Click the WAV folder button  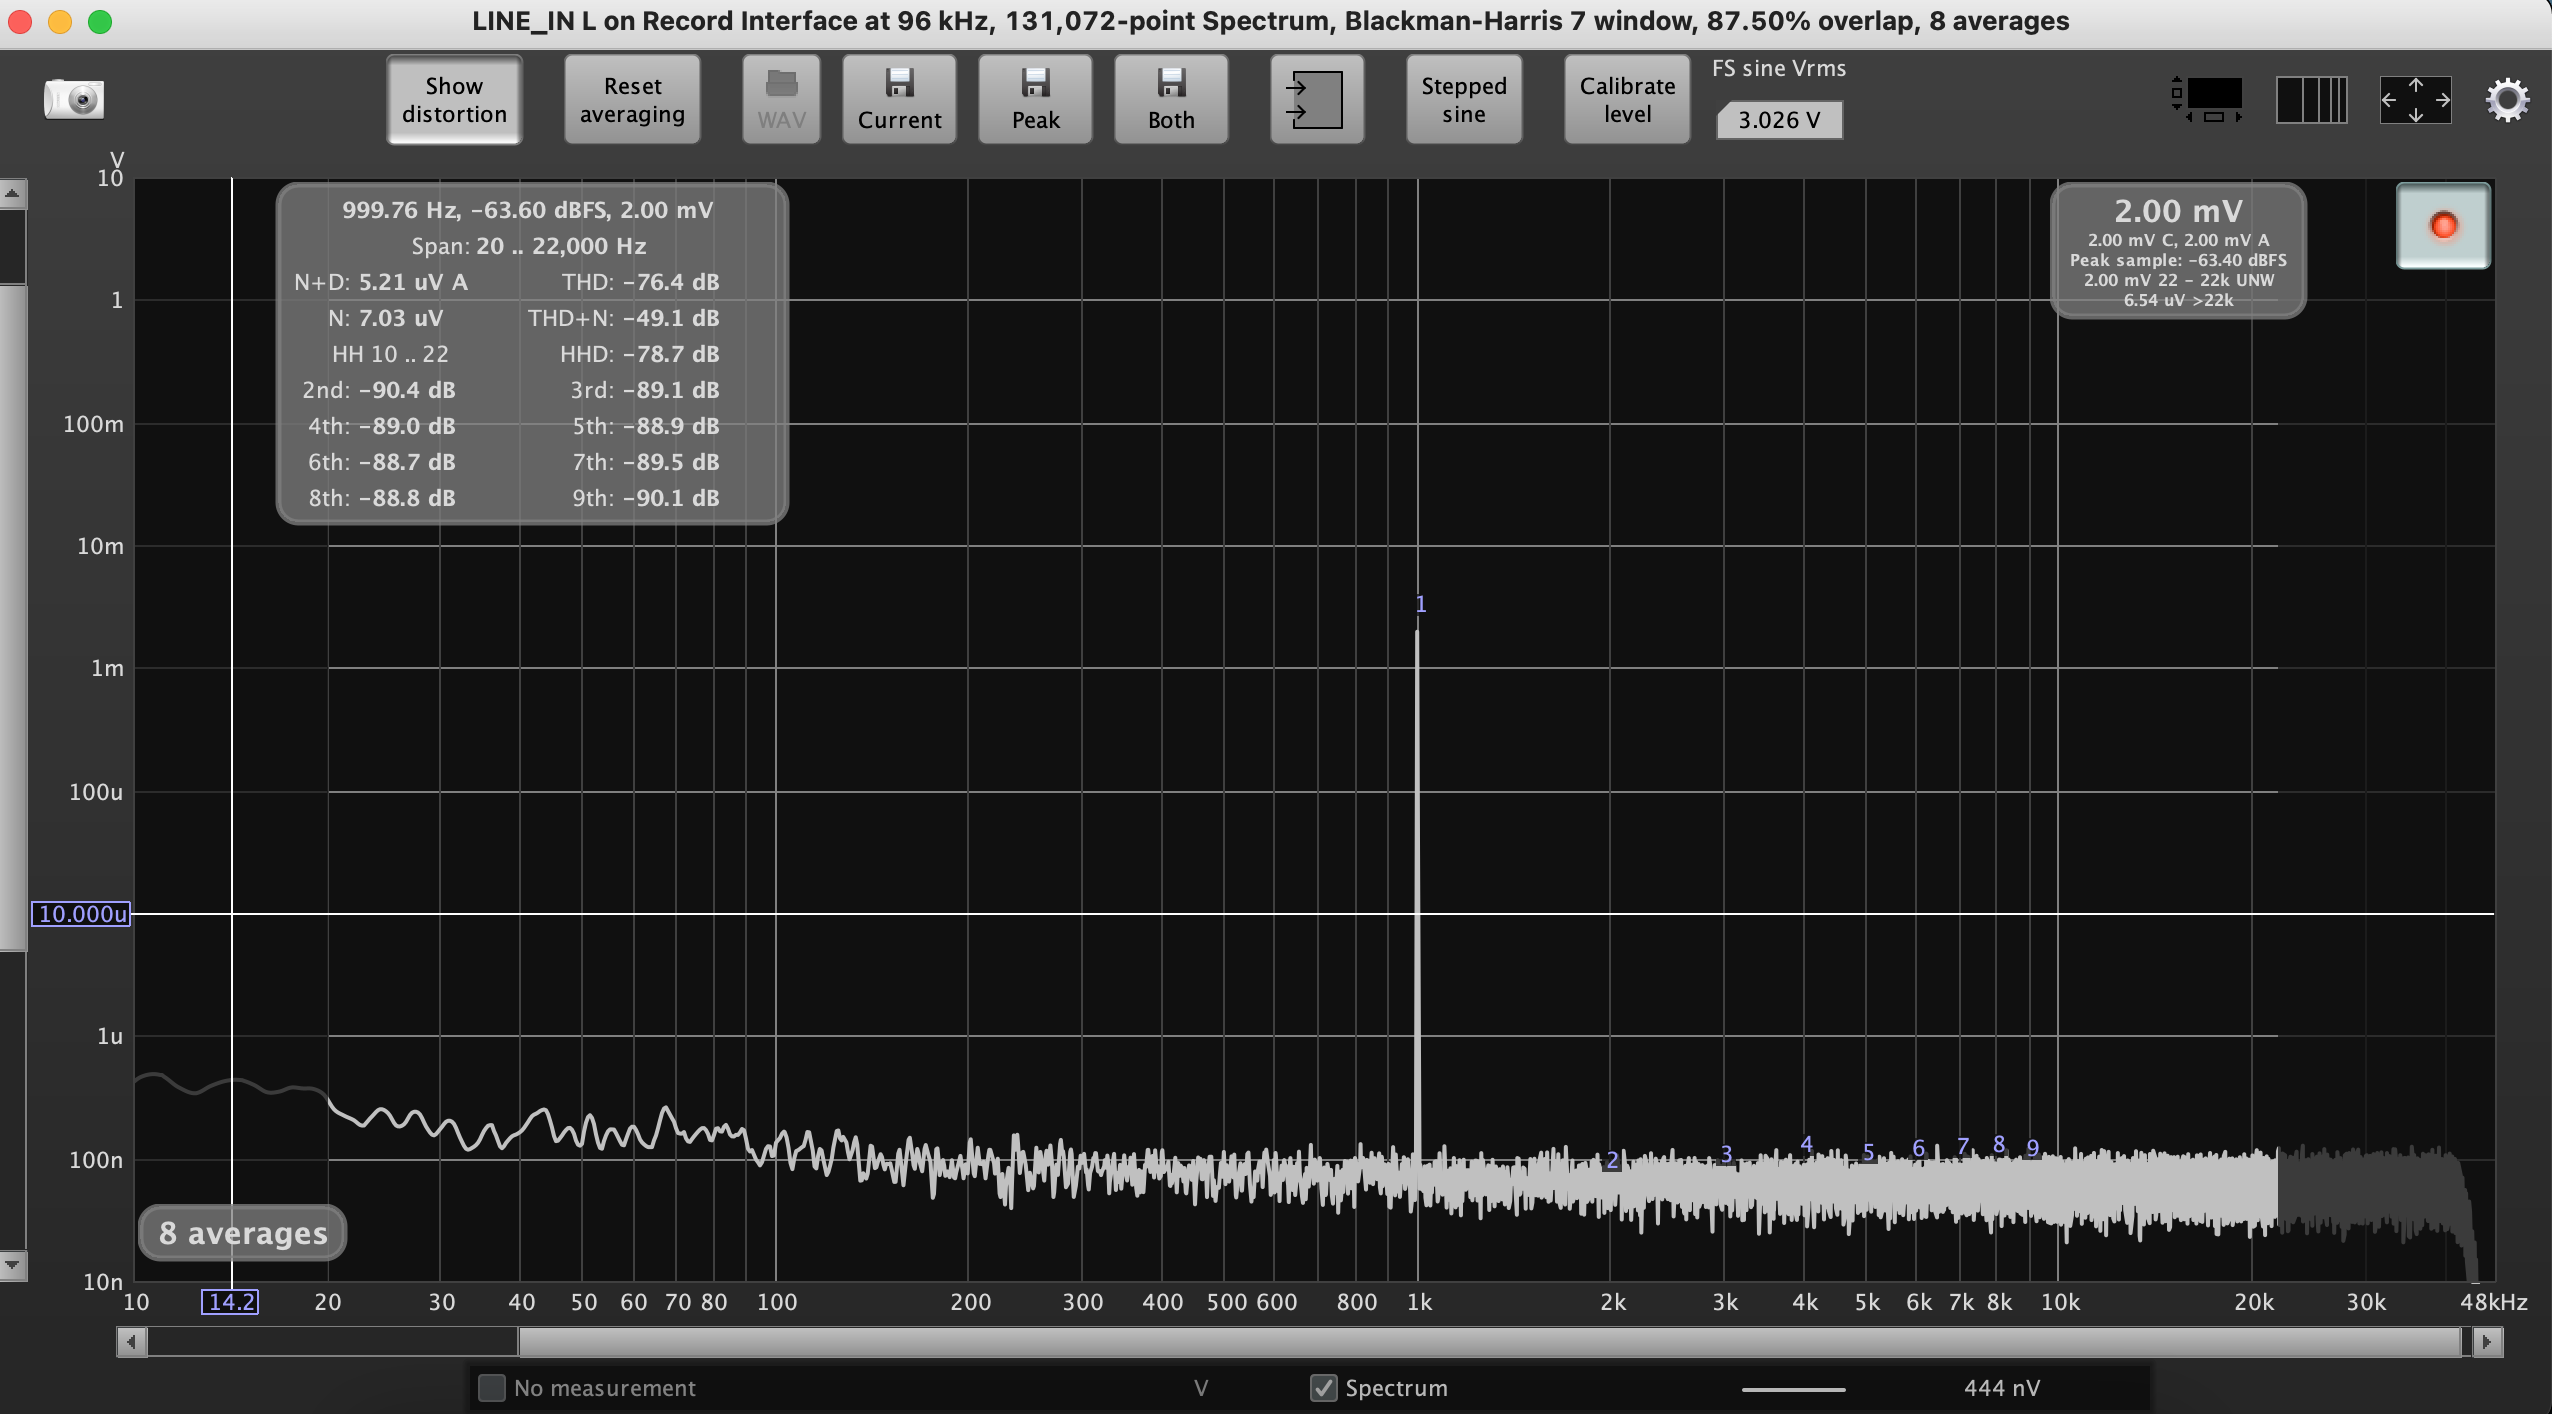point(781,100)
